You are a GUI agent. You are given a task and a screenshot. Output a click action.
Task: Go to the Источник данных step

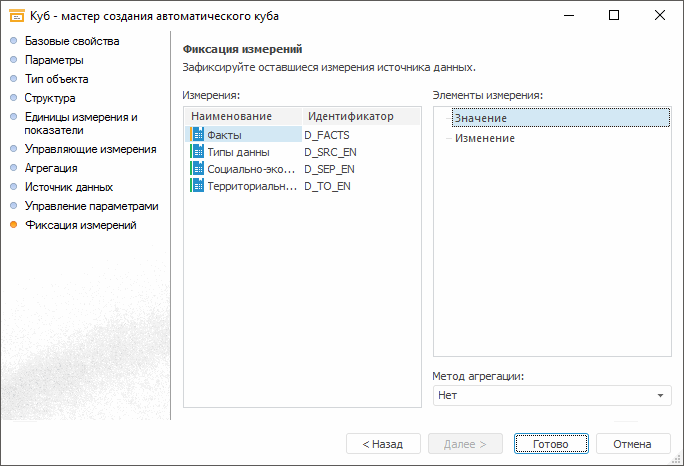click(68, 187)
